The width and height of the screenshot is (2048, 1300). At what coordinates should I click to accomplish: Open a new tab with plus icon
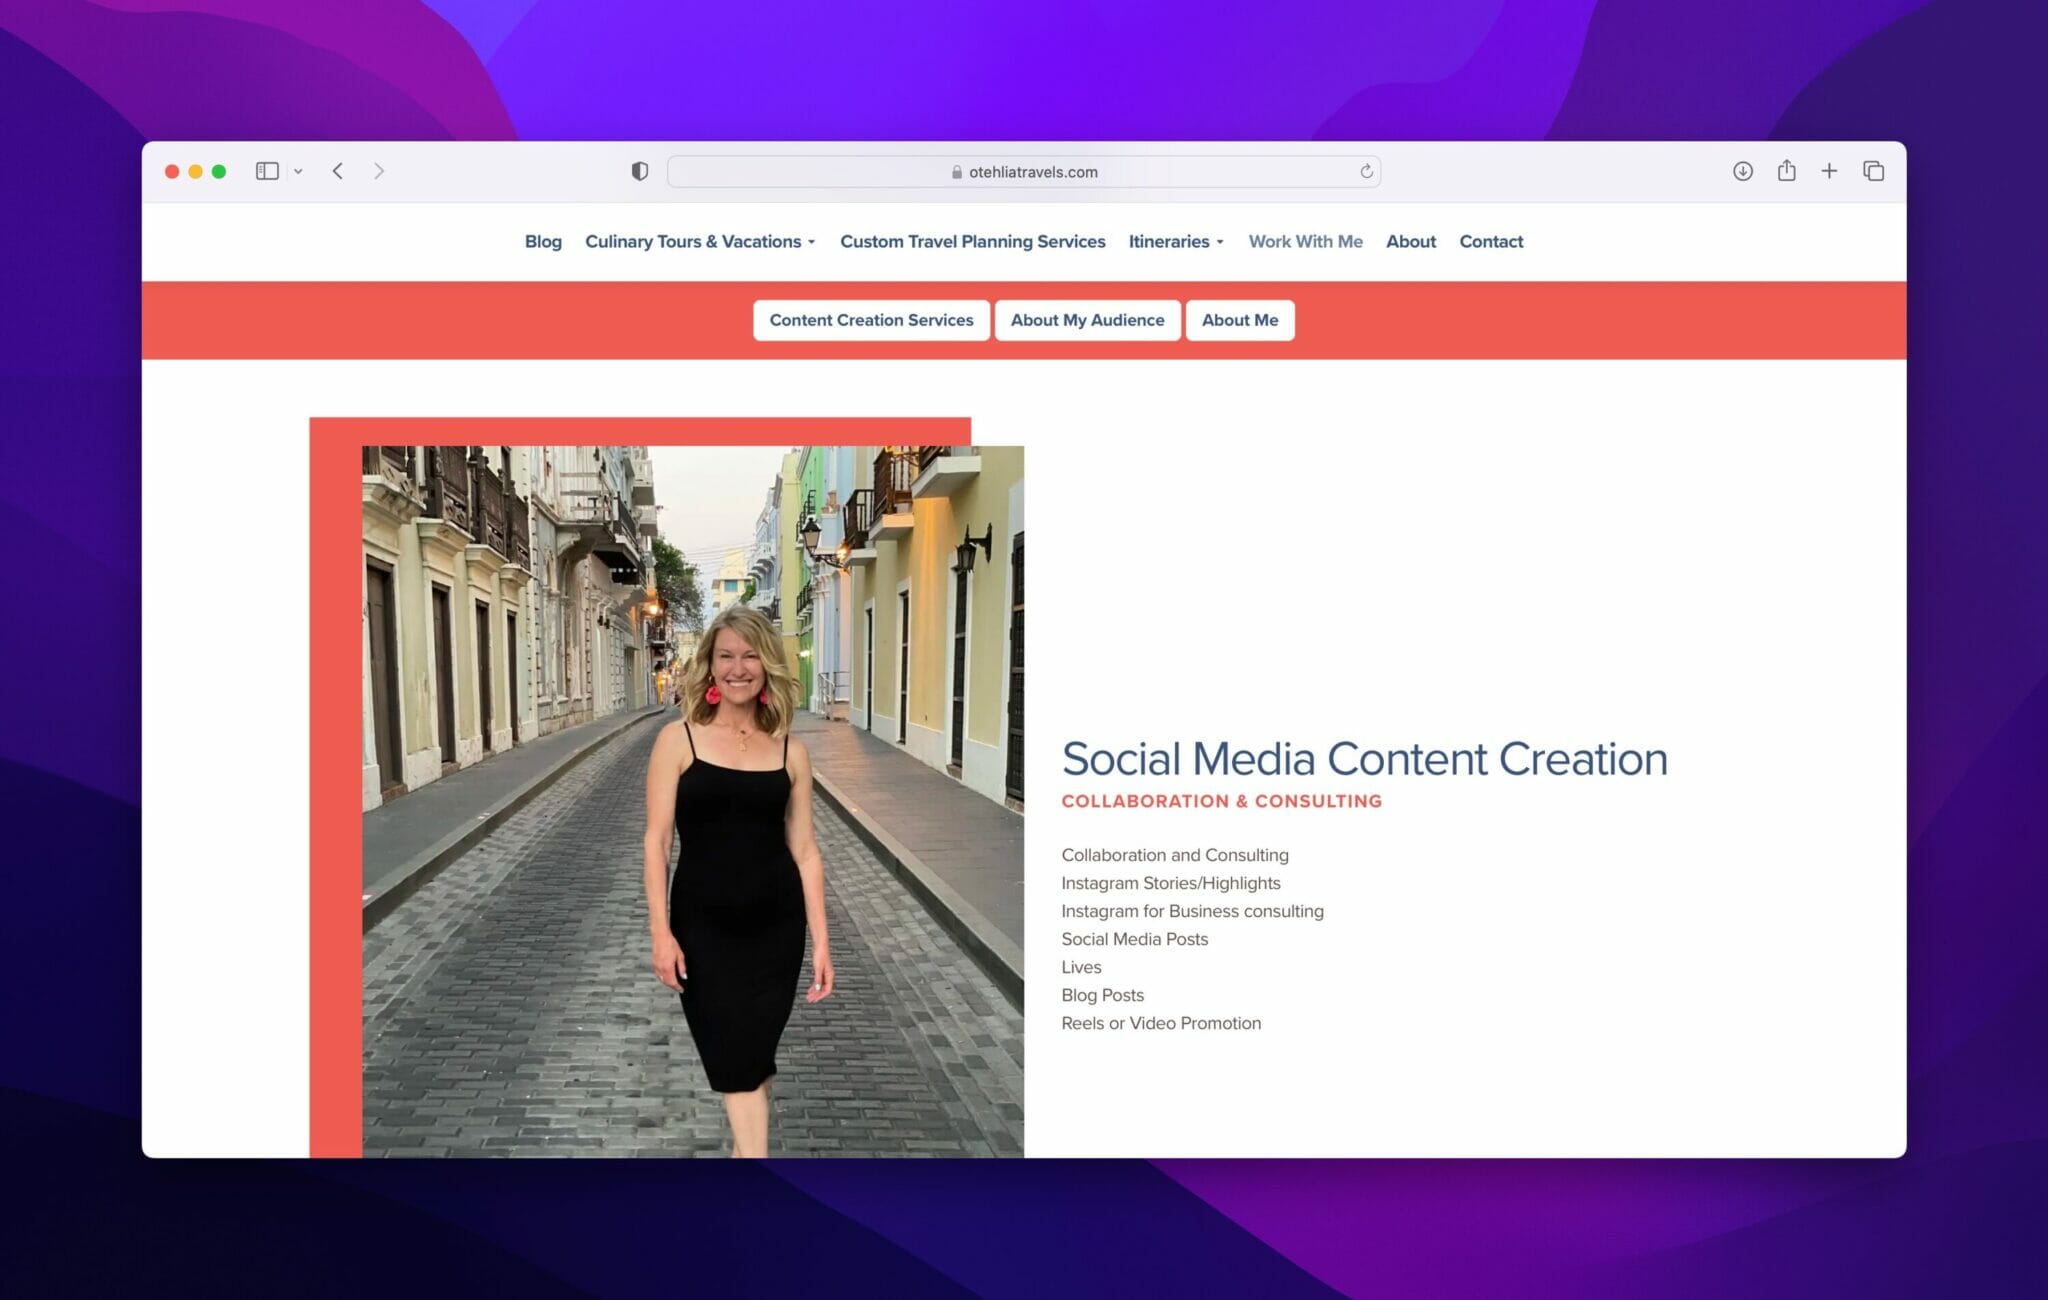click(x=1829, y=171)
